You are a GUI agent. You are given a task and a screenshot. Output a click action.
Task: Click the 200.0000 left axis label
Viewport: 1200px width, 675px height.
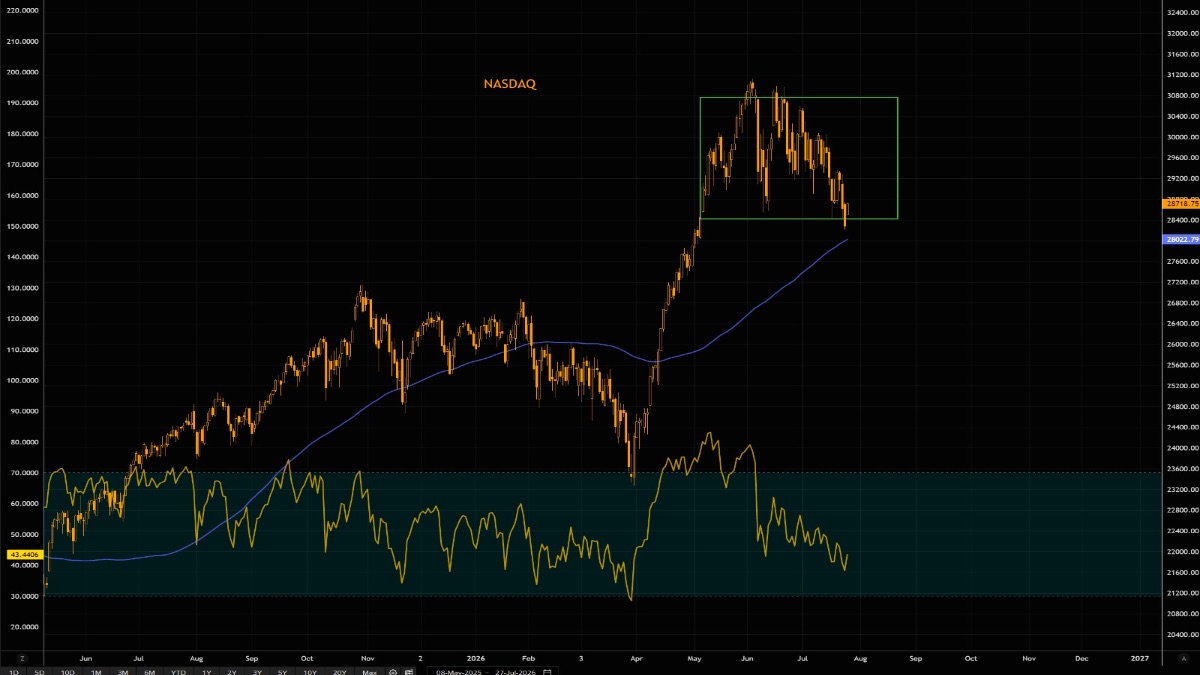22,72
